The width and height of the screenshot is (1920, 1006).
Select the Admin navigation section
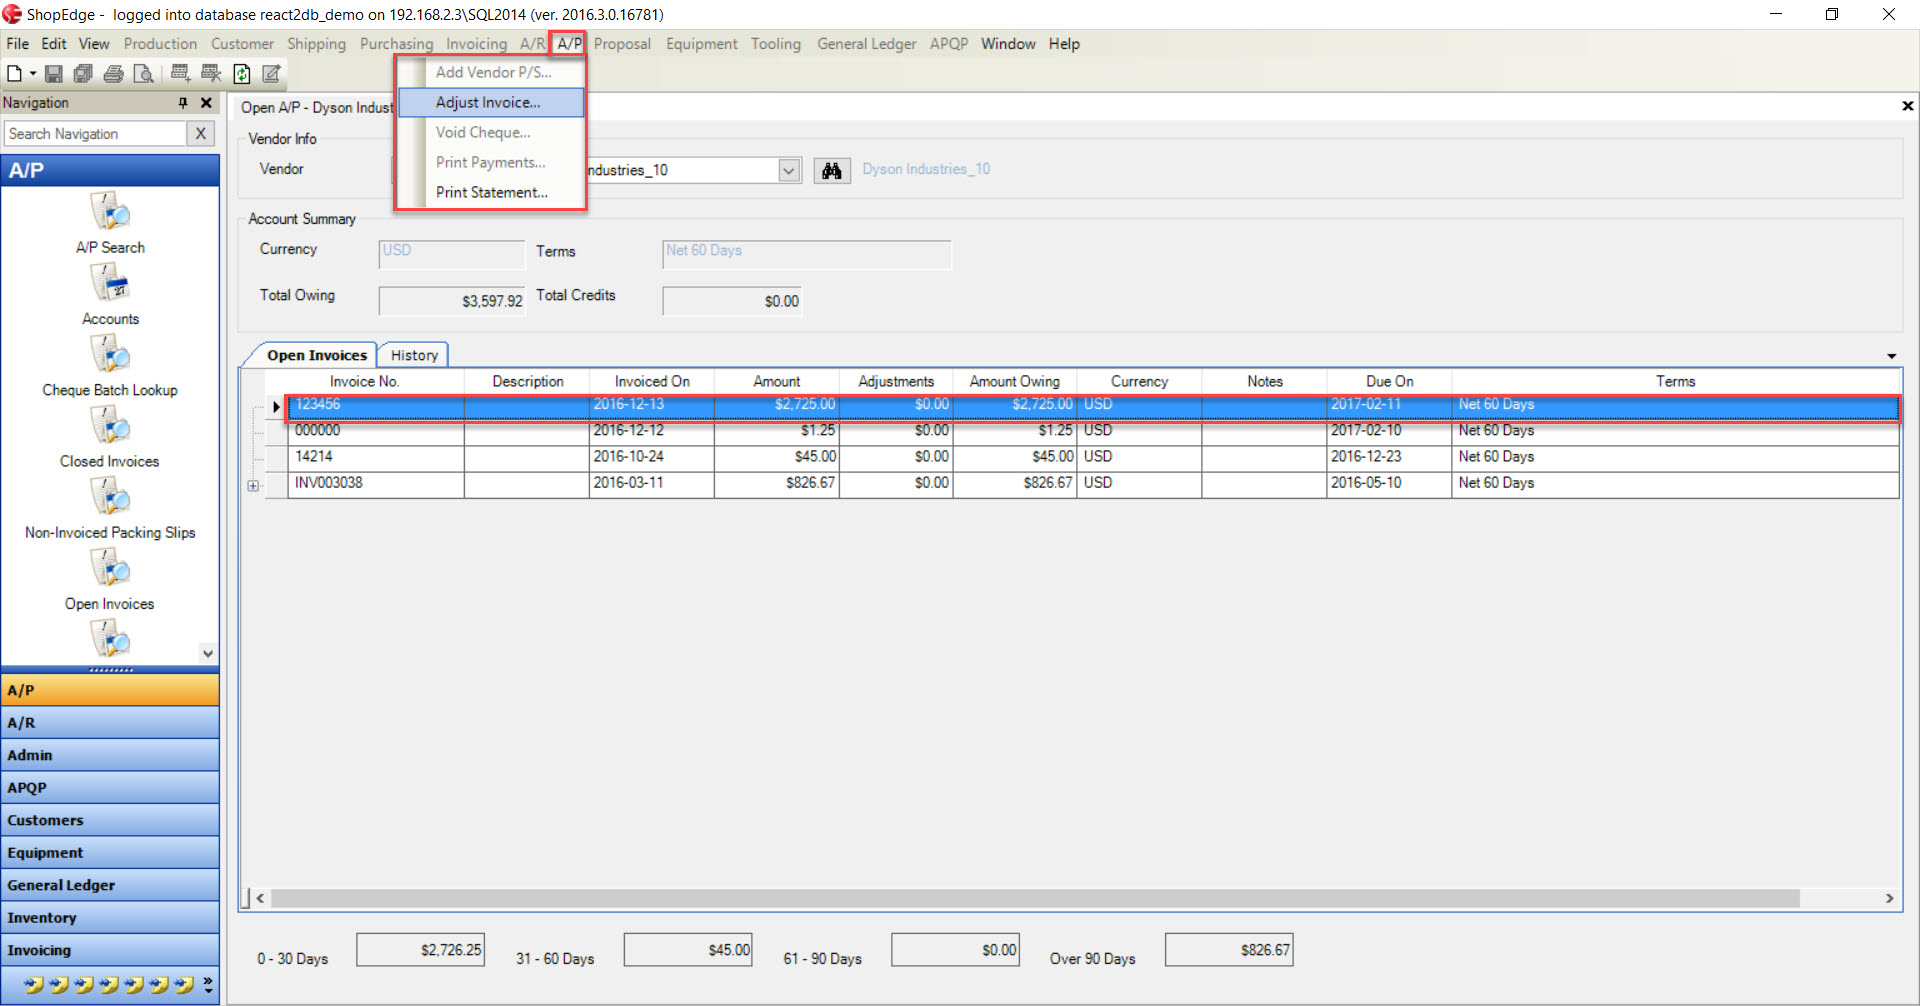point(110,755)
